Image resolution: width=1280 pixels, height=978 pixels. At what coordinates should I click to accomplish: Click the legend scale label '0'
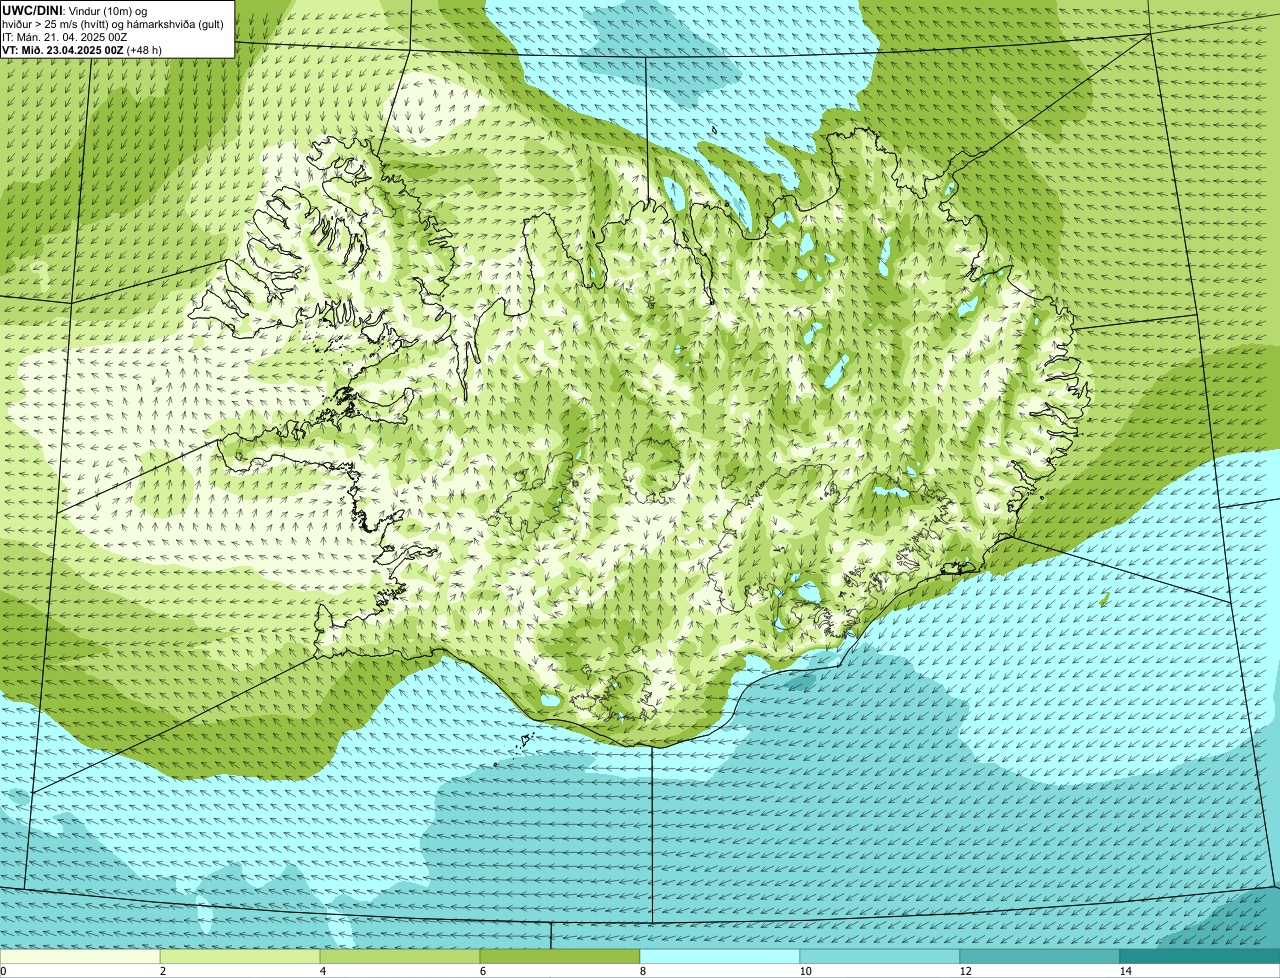(3, 971)
